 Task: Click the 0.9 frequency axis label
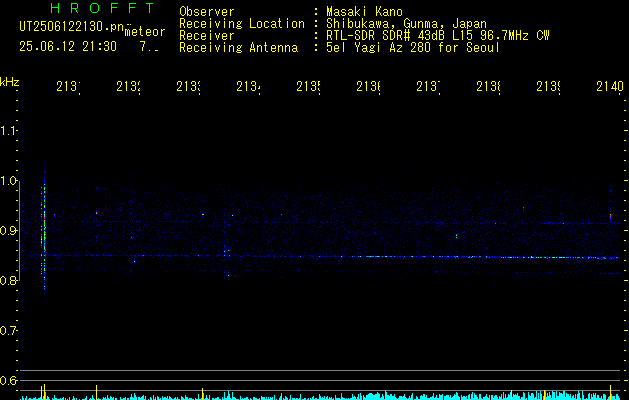pos(8,230)
